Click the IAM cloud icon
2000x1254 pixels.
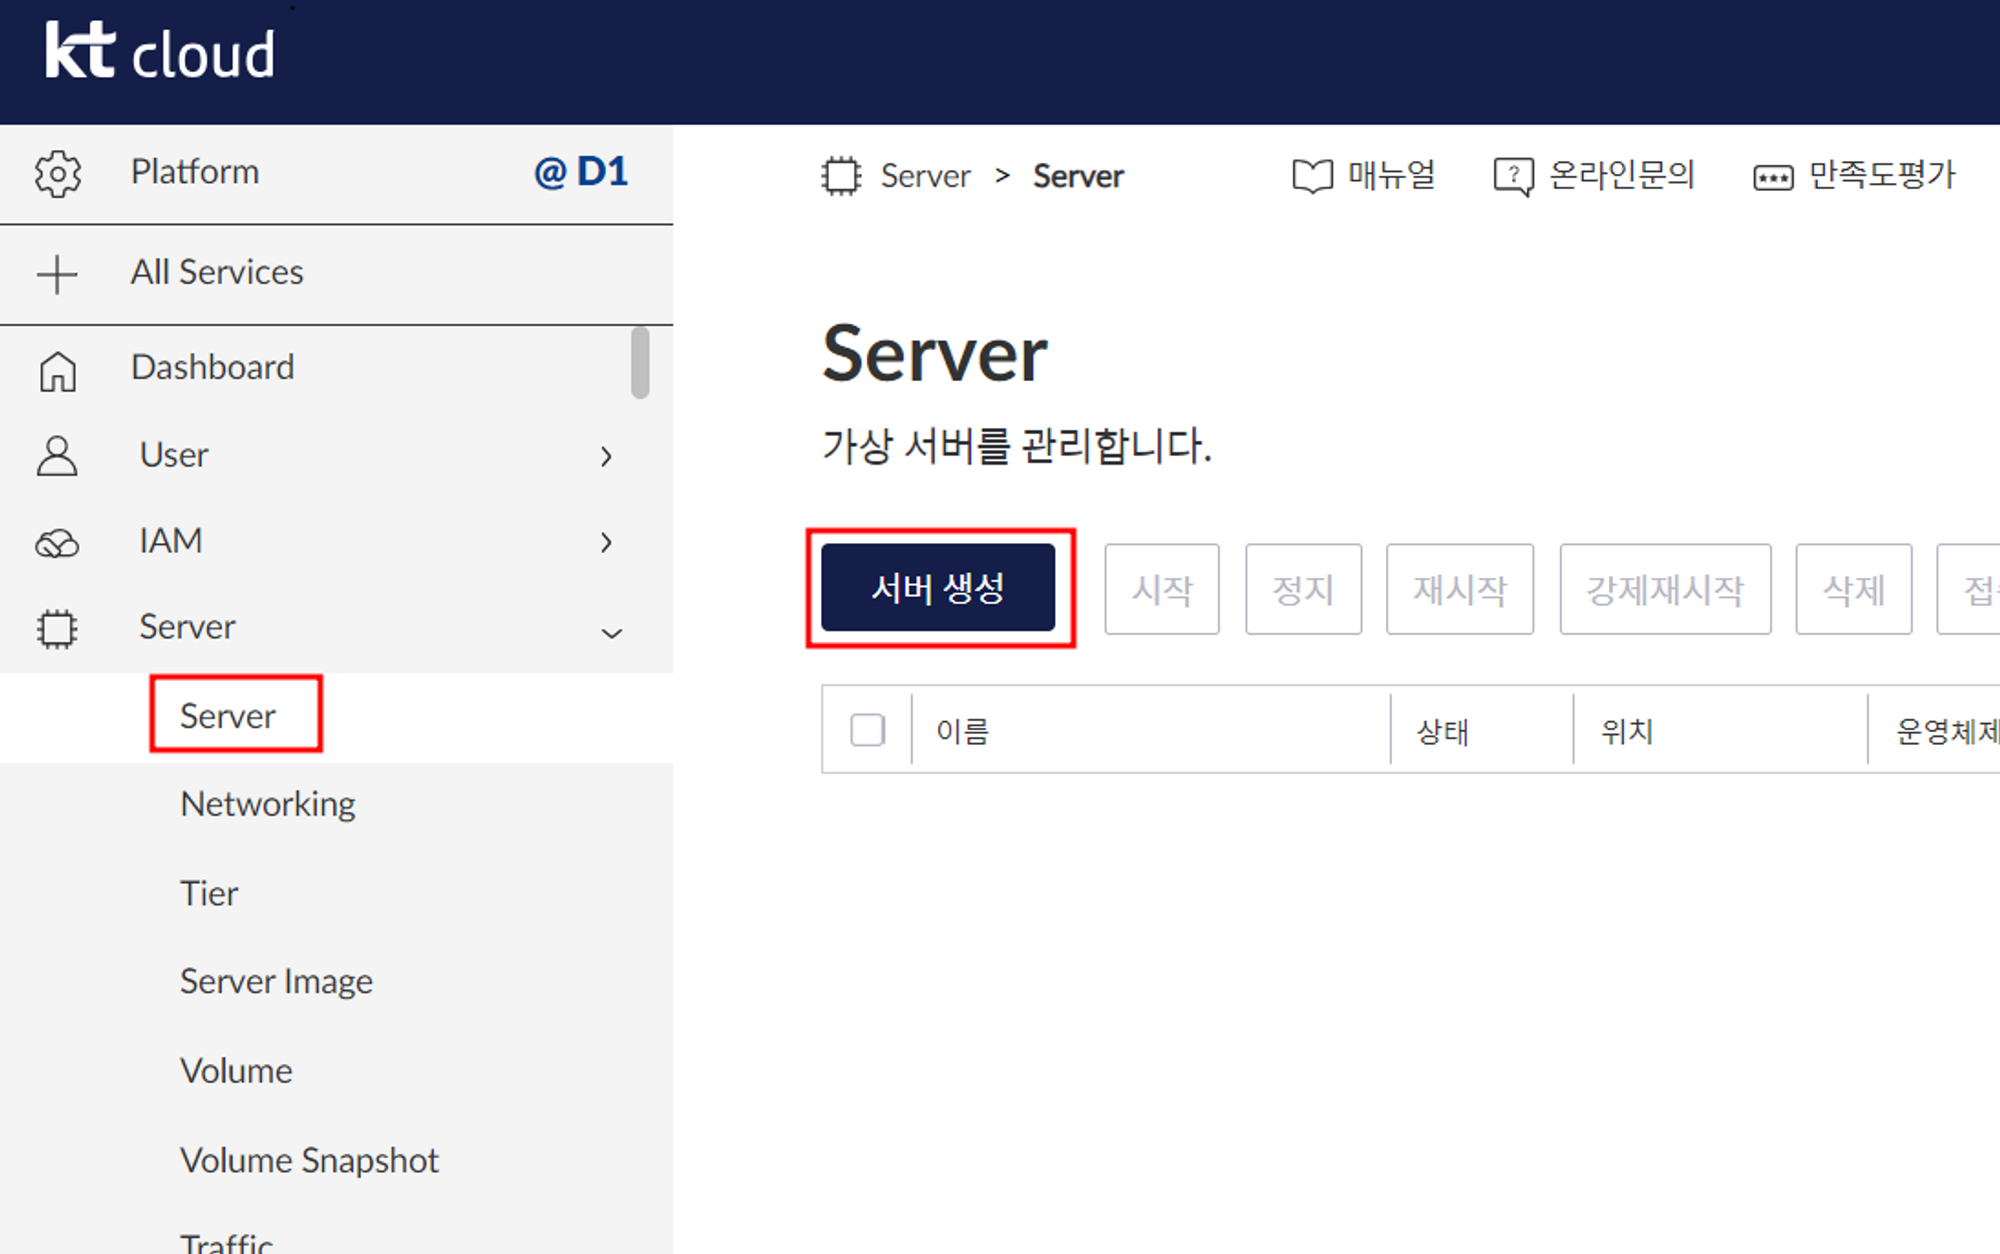coord(57,543)
